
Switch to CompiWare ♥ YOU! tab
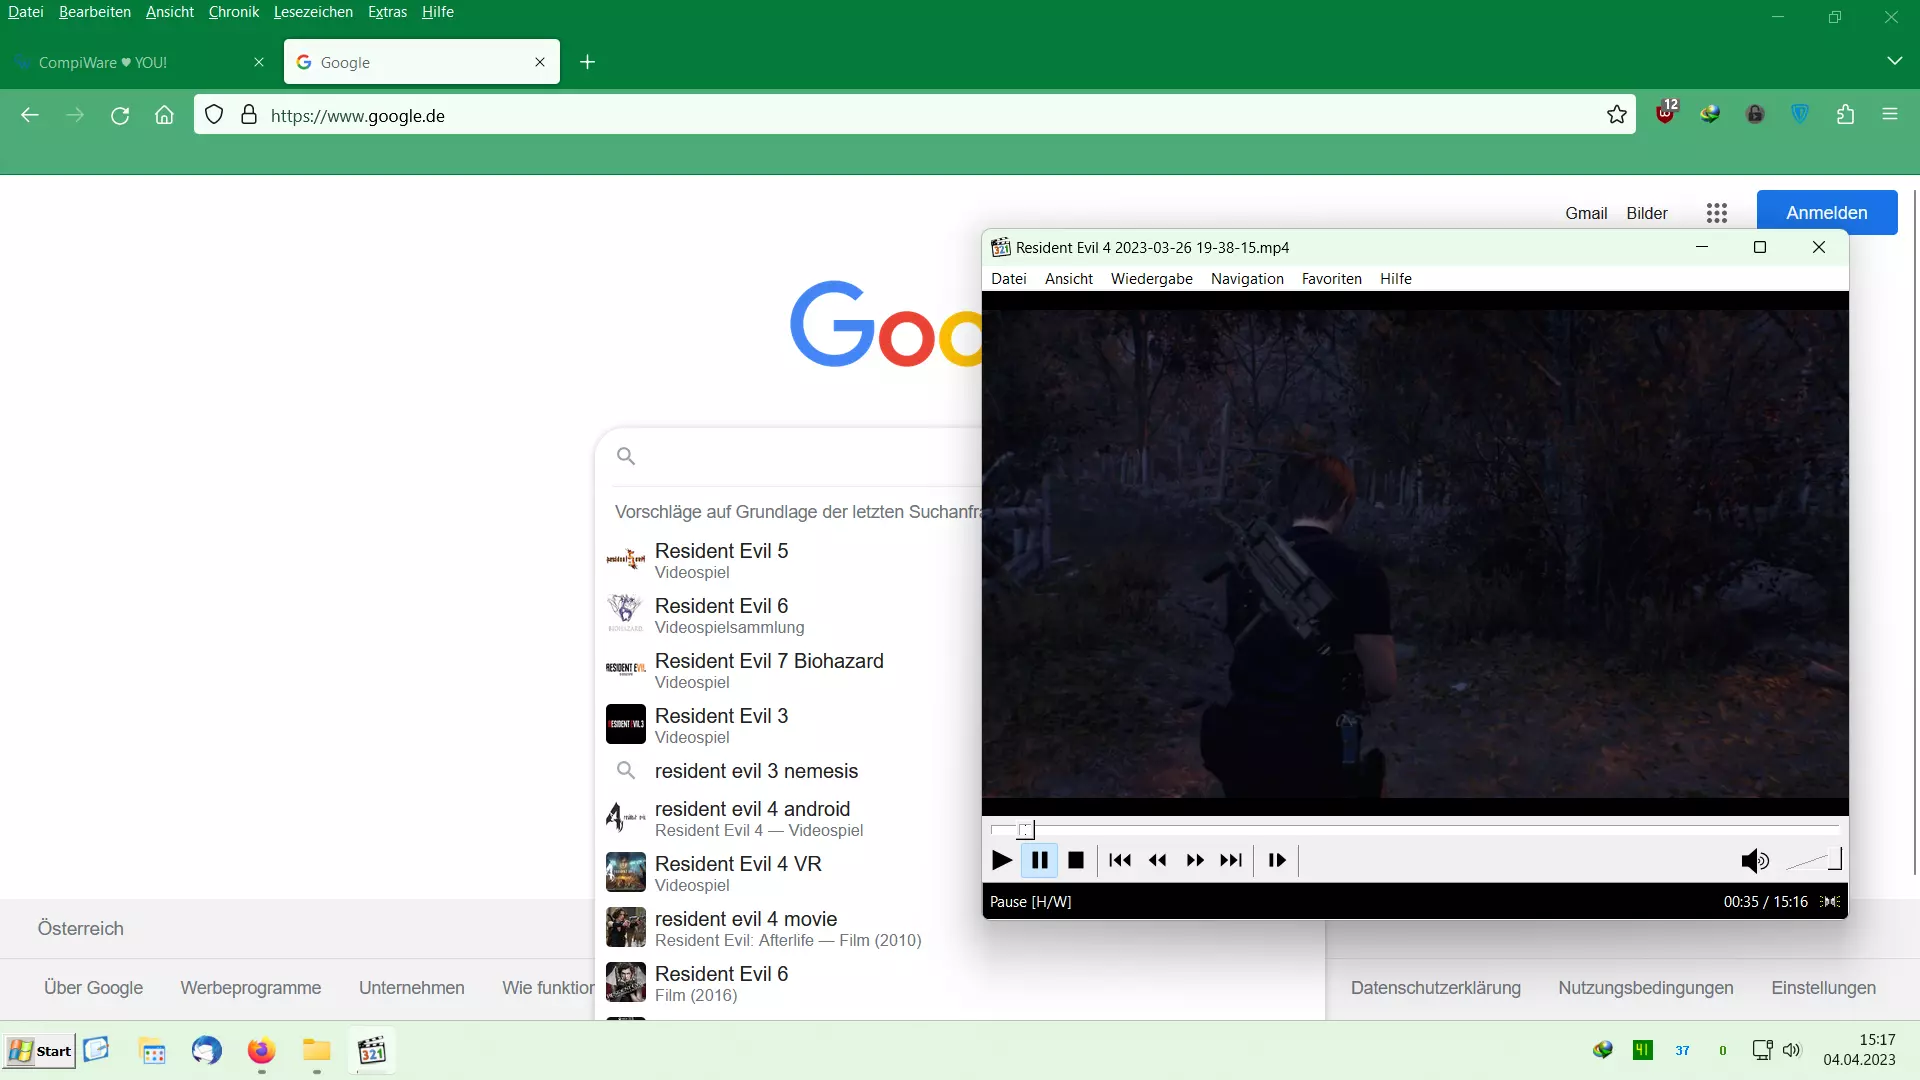pyautogui.click(x=140, y=62)
